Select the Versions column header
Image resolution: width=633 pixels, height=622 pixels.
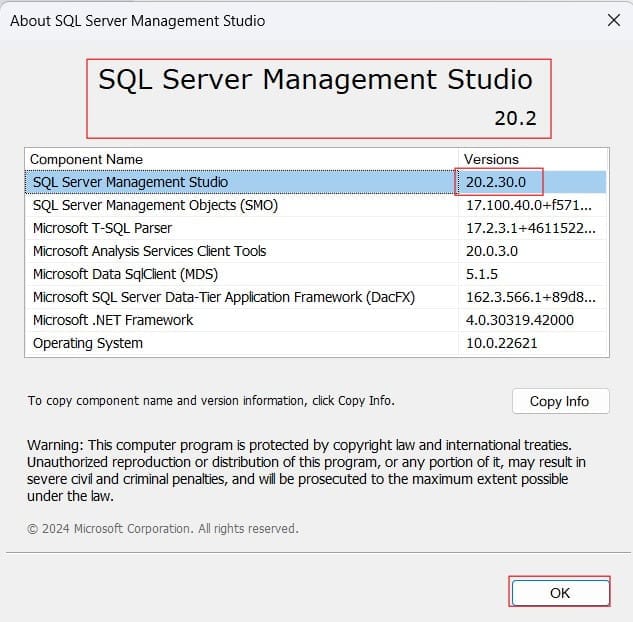tap(533, 159)
